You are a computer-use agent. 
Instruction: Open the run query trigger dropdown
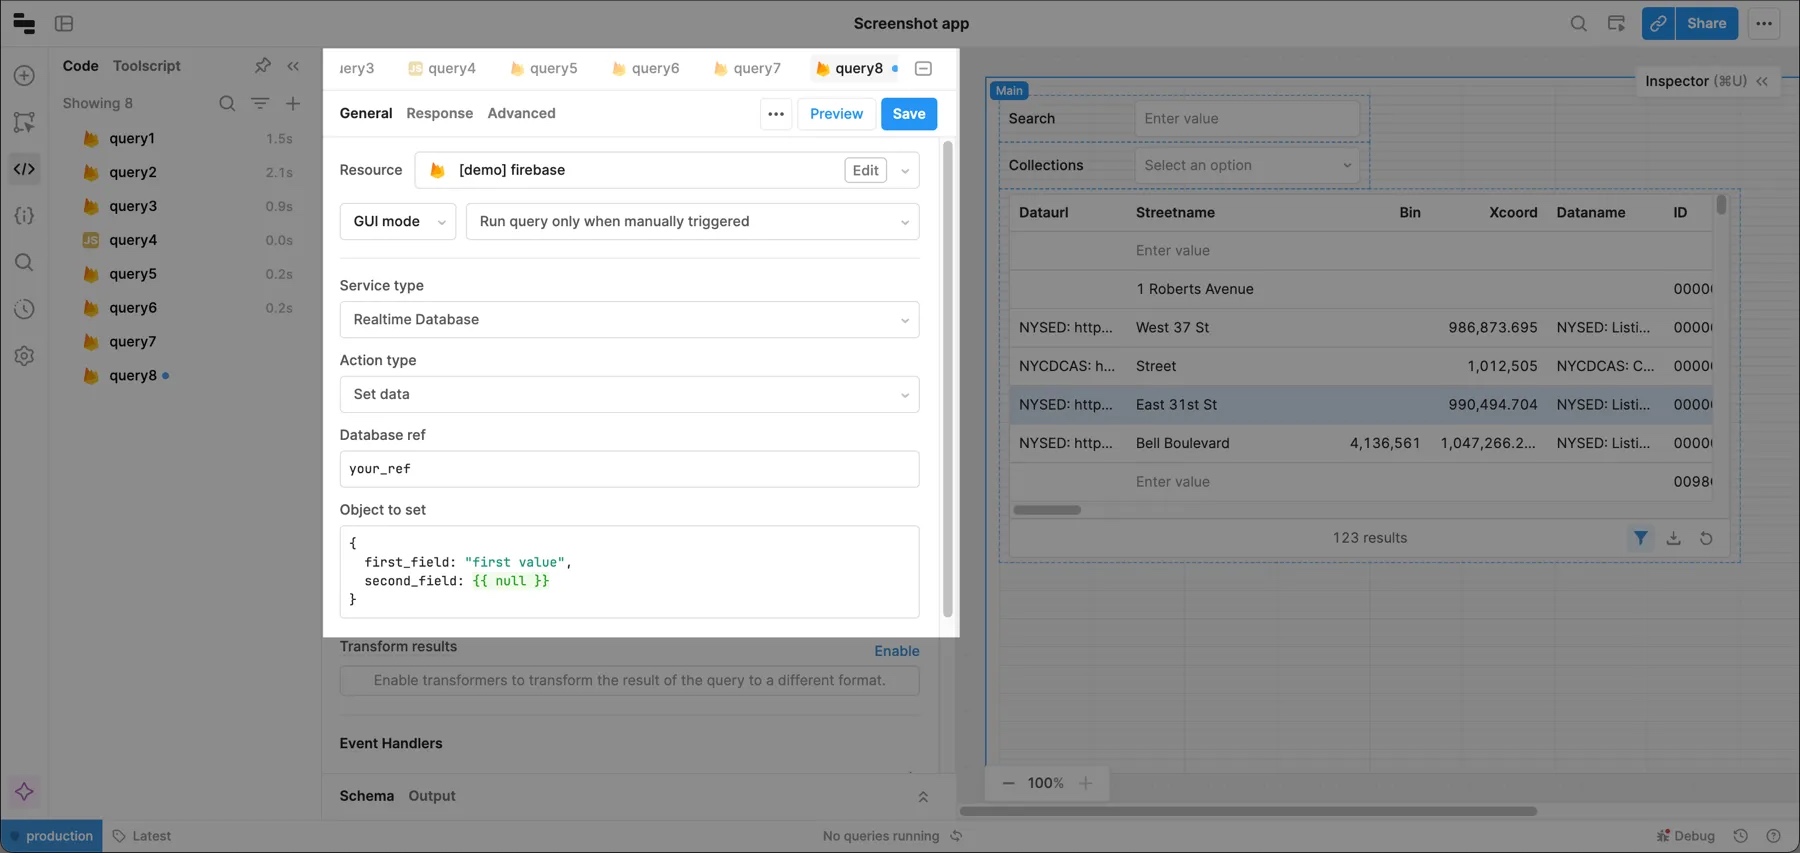692,222
